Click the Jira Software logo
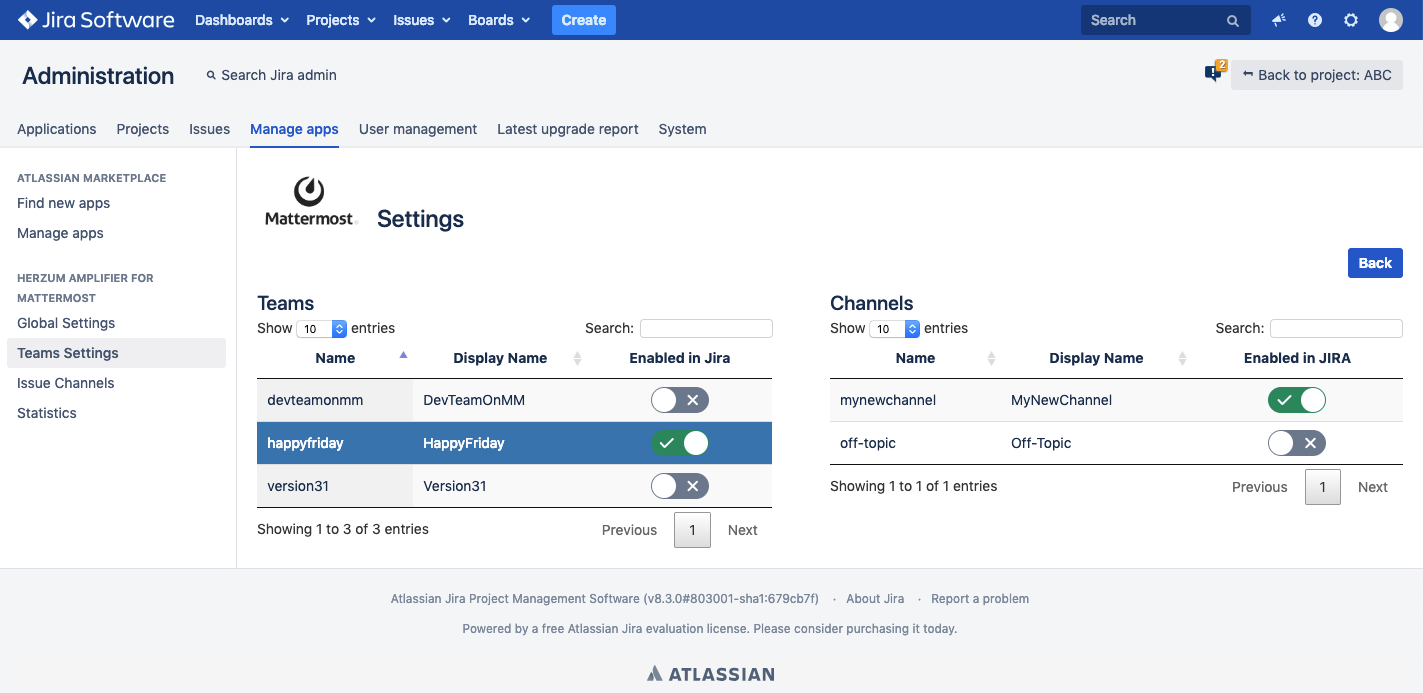The image size is (1423, 693). pyautogui.click(x=96, y=20)
